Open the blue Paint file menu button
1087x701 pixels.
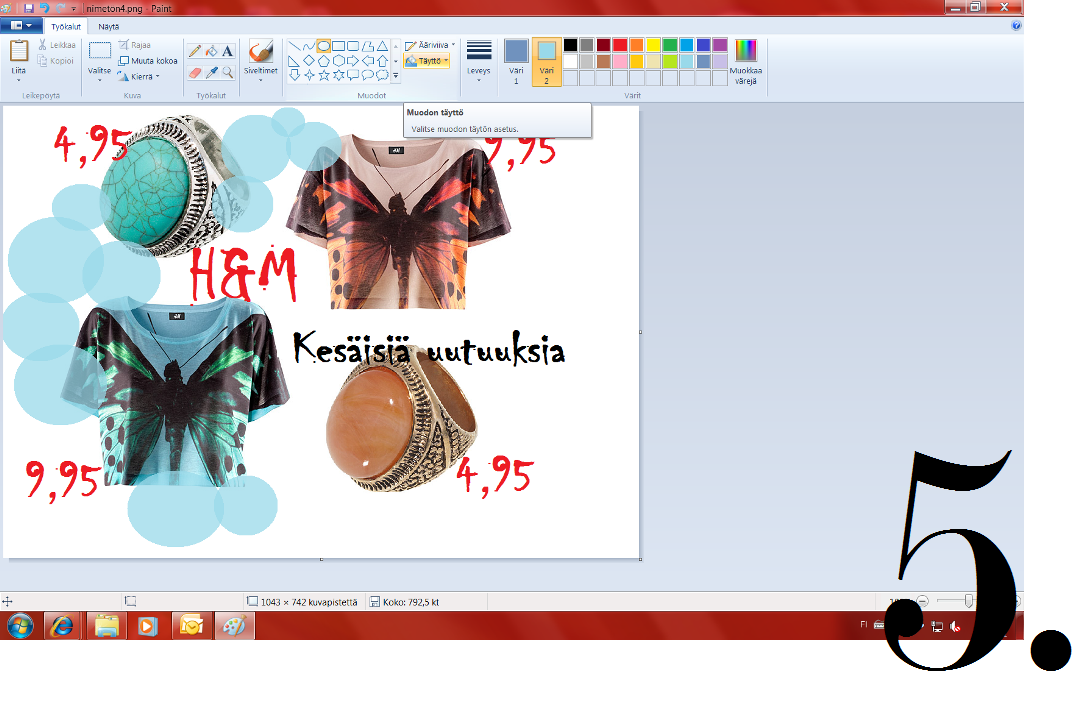pos(21,26)
